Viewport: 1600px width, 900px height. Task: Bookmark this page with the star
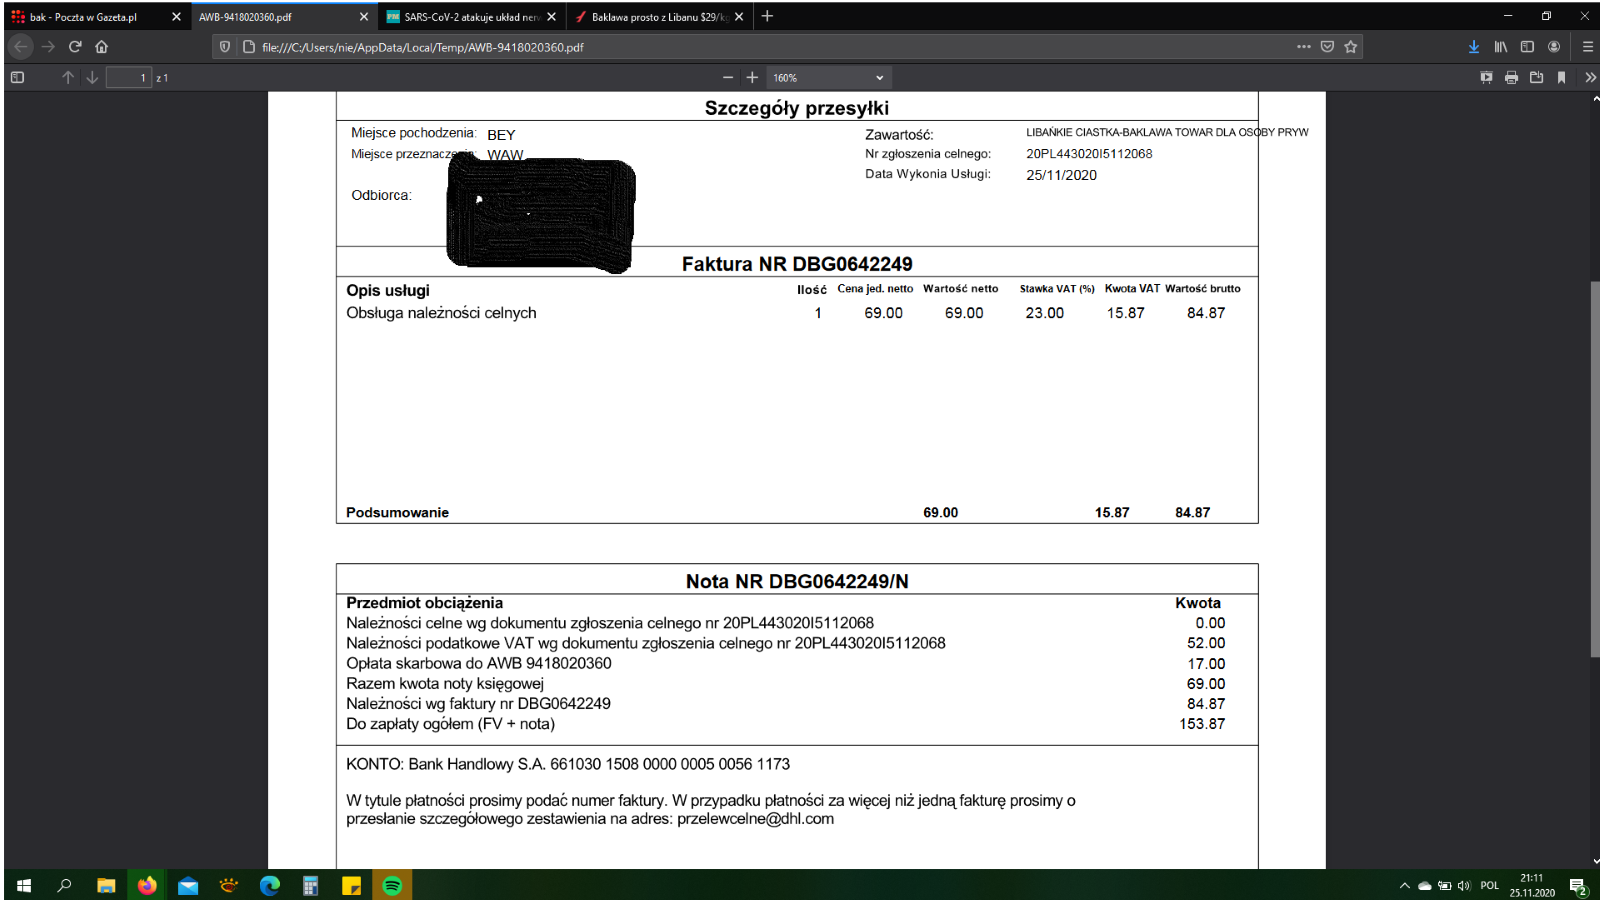point(1351,46)
